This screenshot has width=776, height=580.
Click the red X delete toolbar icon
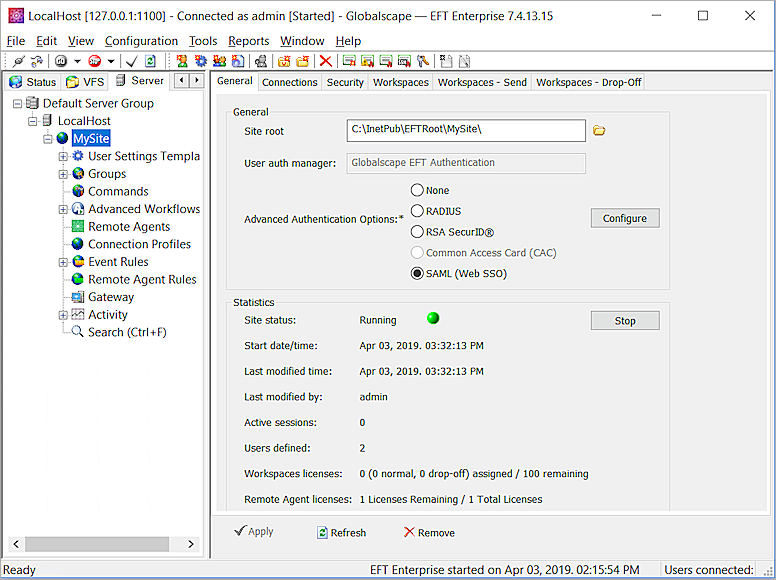[326, 62]
